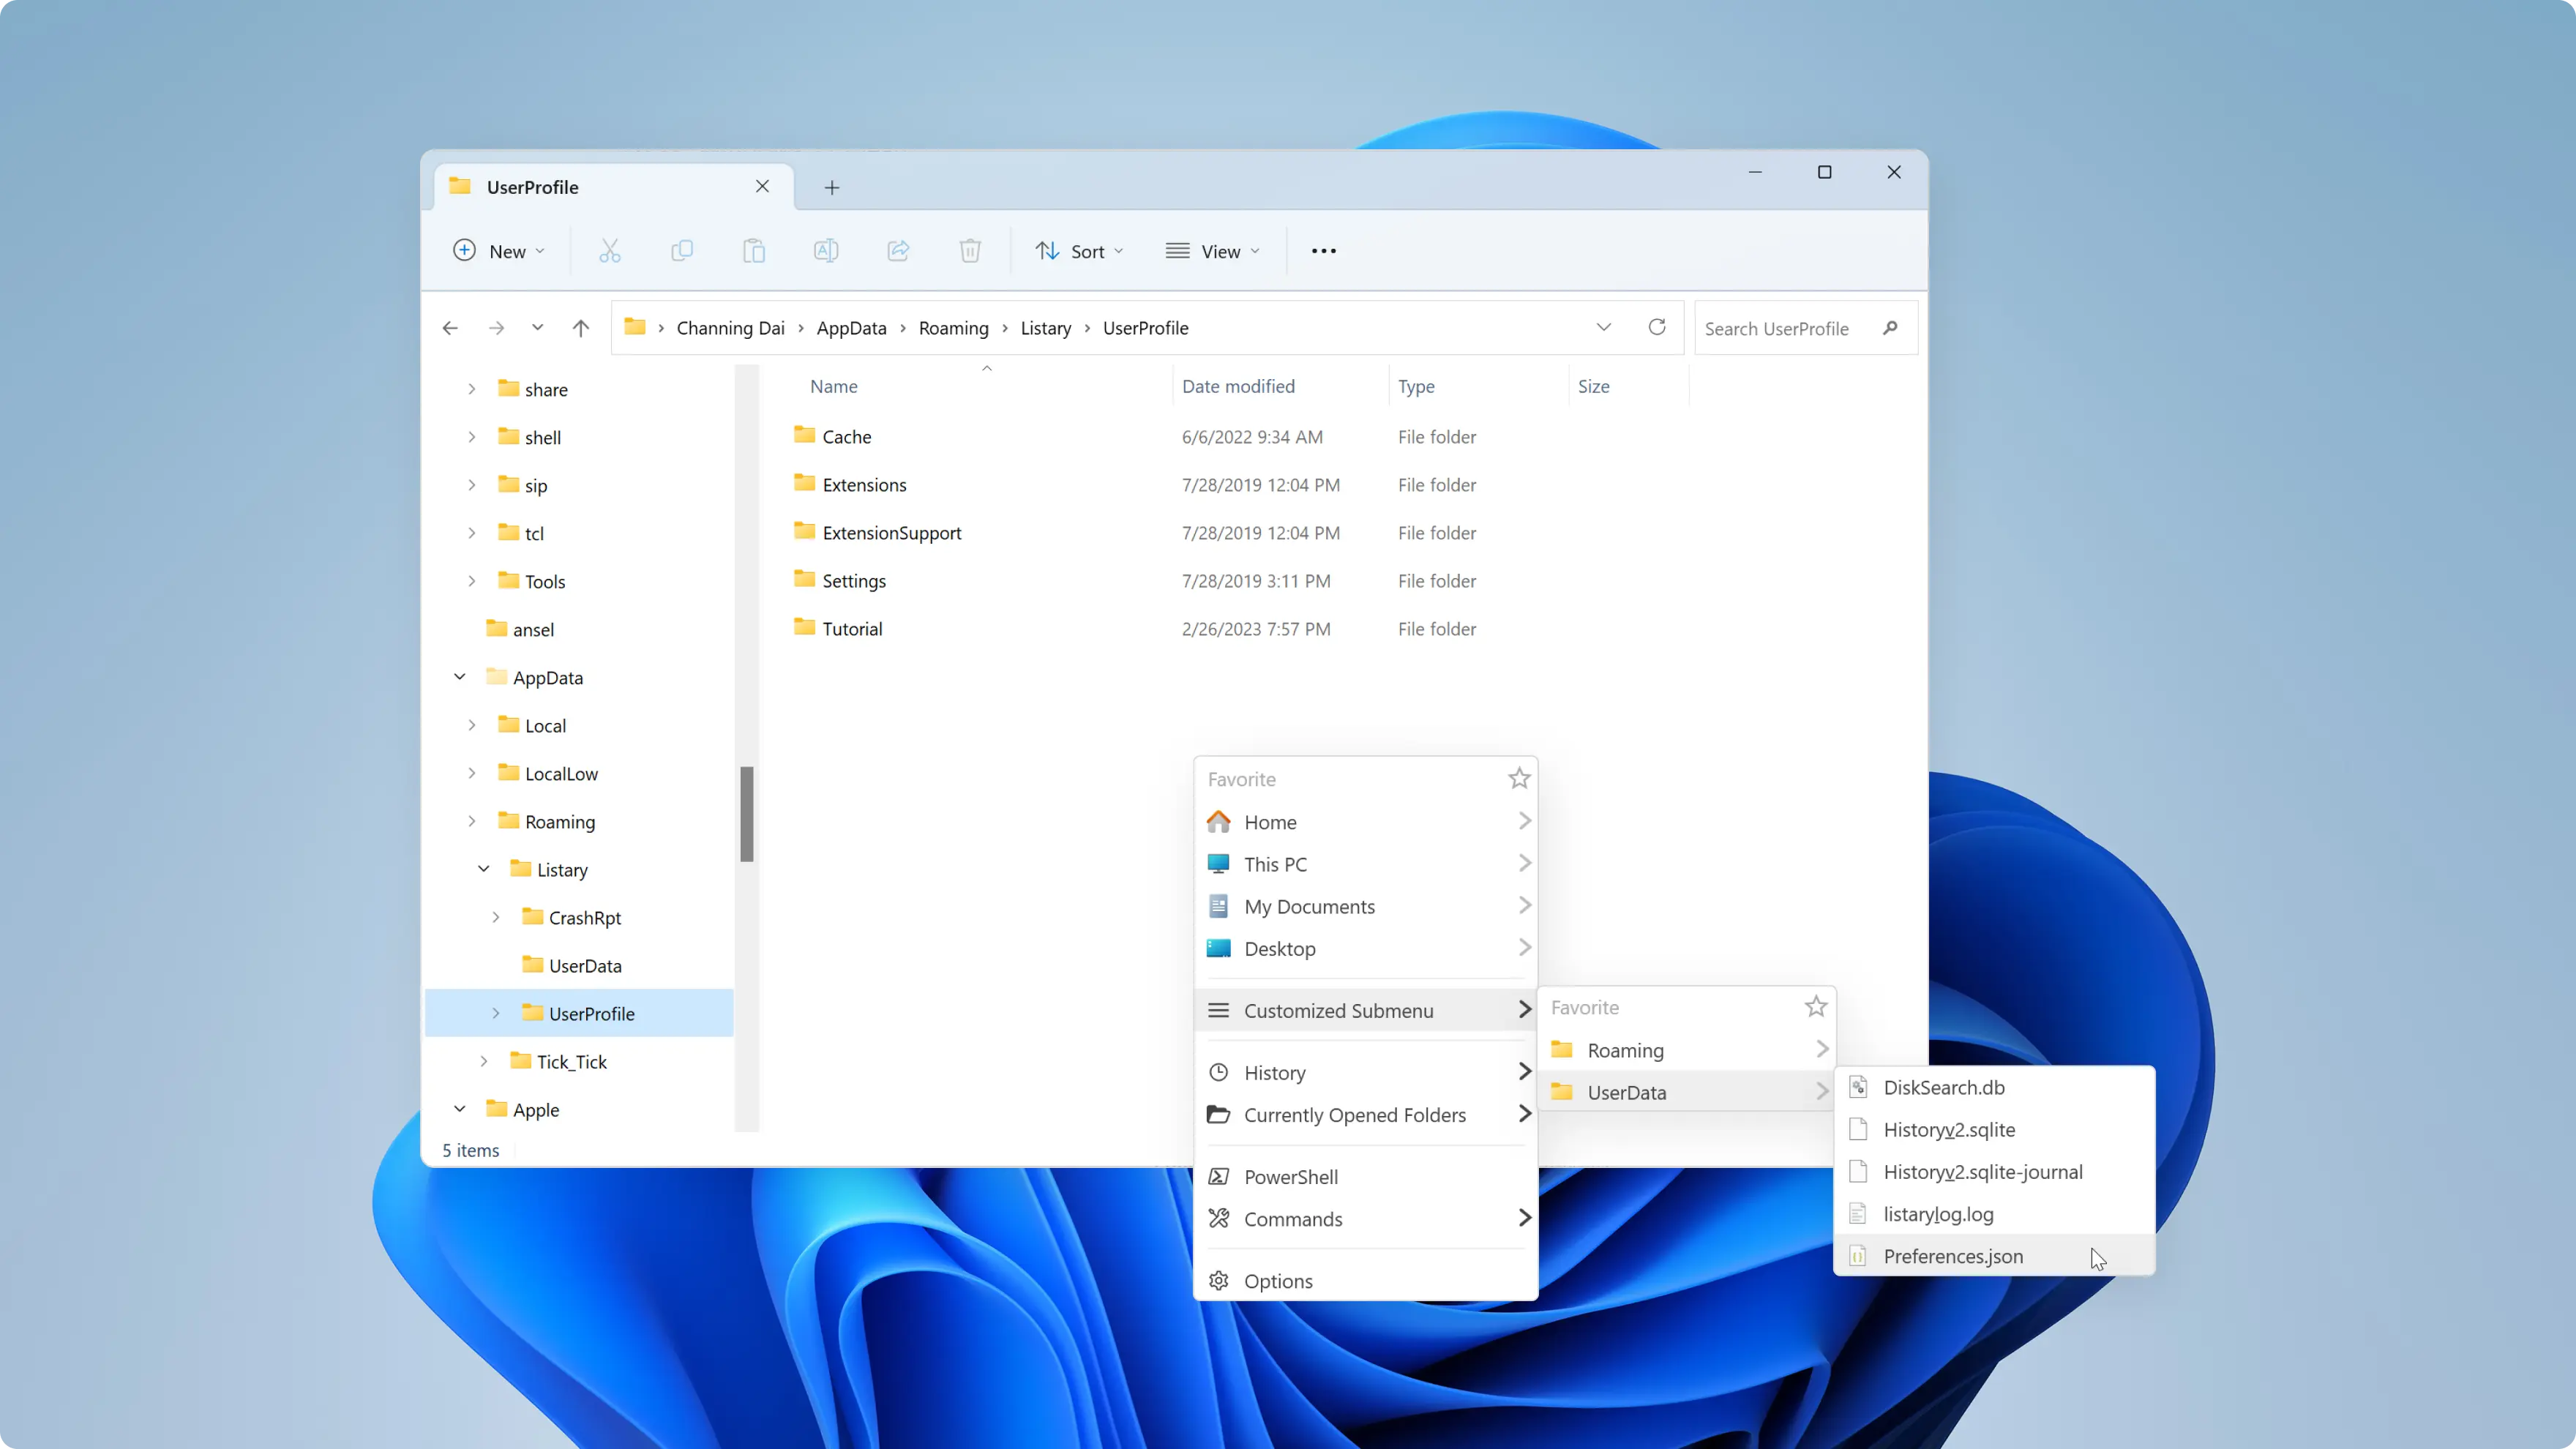The image size is (2576, 1449).
Task: Click the star icon in Favorite submenu
Action: 1816,1006
